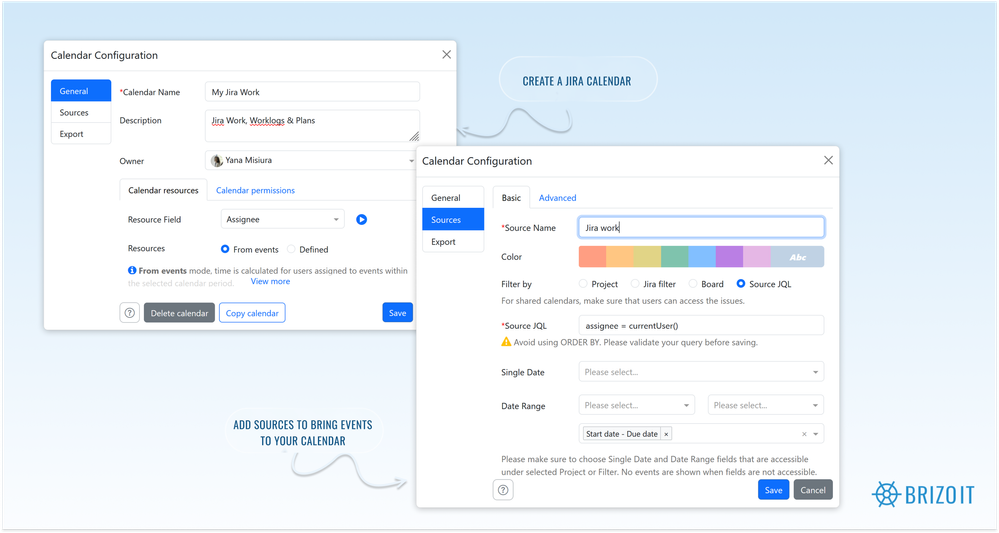
Task: Open help icon in left Calendar Configuration dialog
Action: click(129, 313)
